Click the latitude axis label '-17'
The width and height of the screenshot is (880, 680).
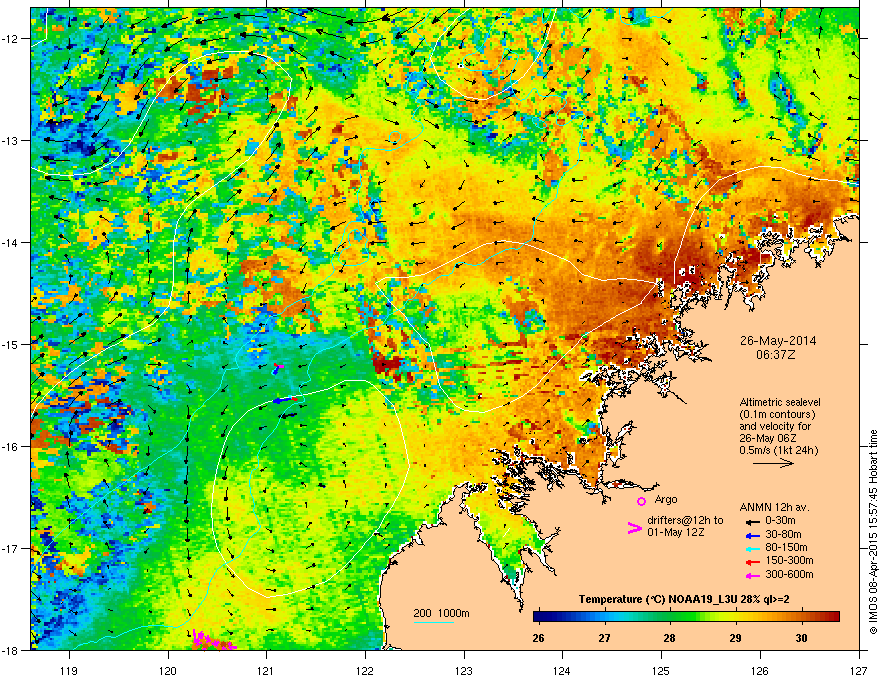pos(10,549)
